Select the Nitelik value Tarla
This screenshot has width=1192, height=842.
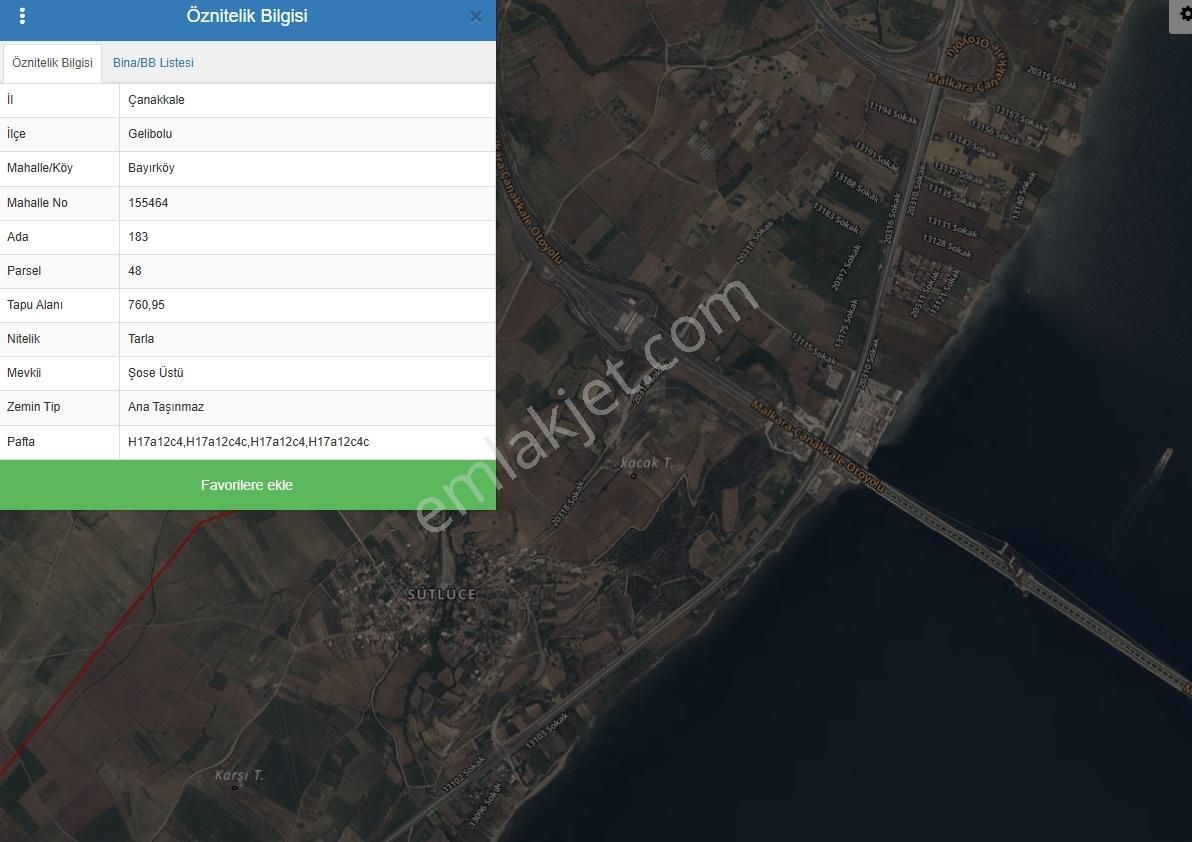point(141,338)
